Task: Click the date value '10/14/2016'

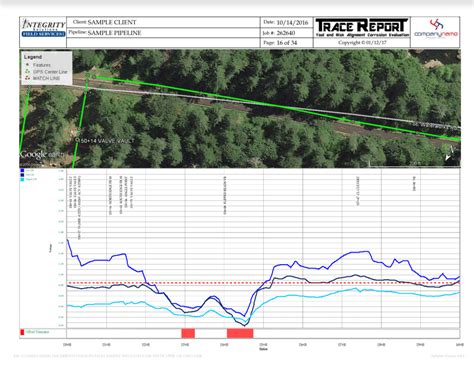Action: point(292,23)
